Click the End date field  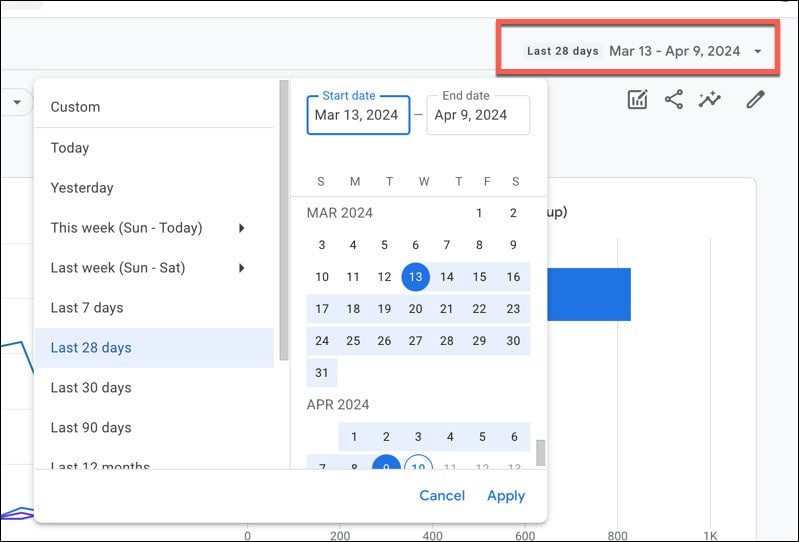pyautogui.click(x=477, y=115)
